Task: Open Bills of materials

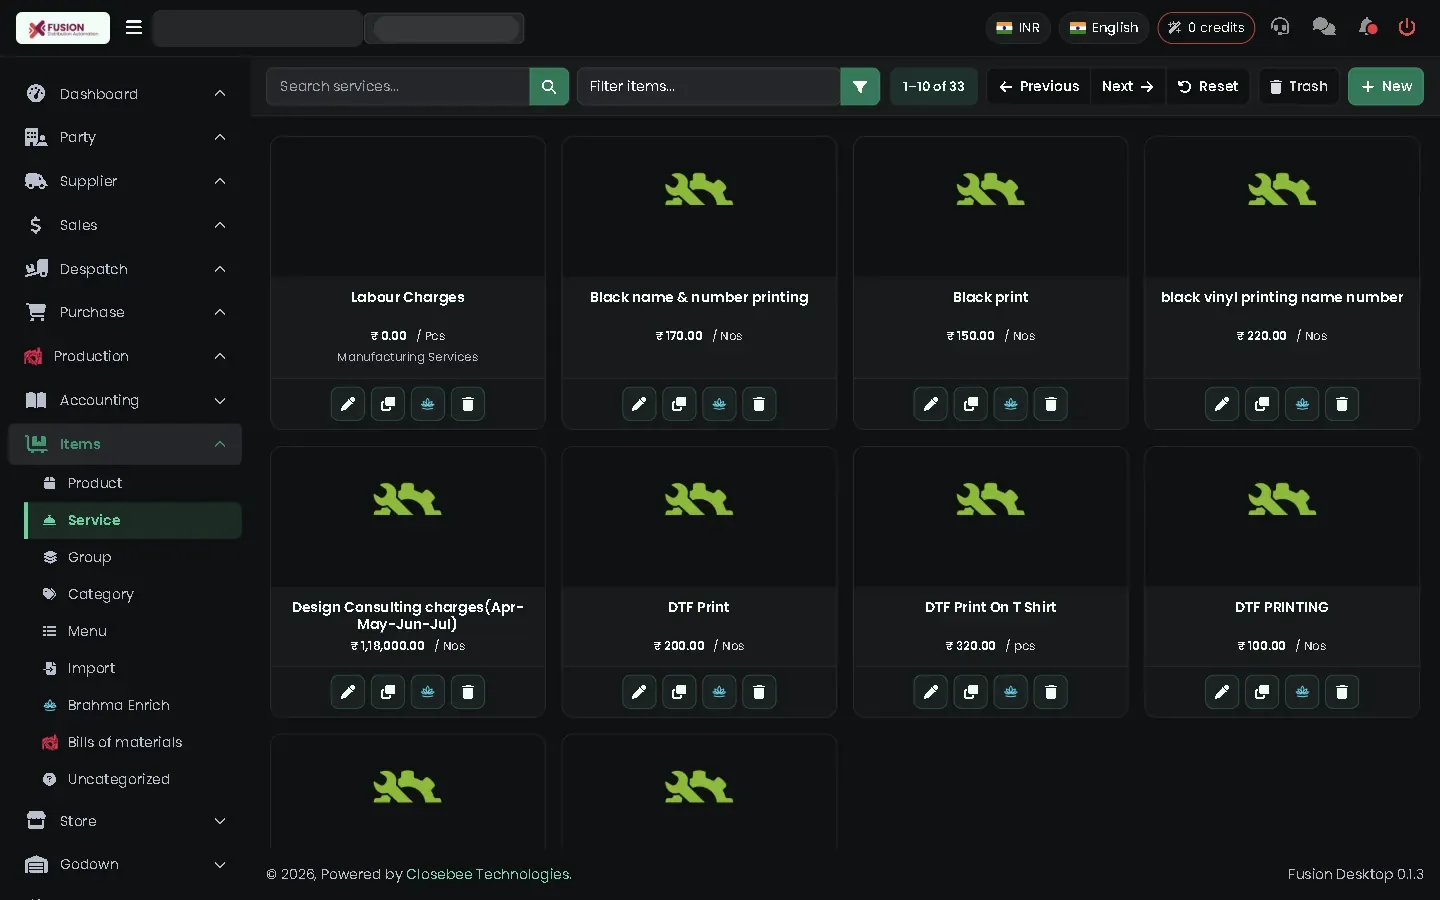Action: pyautogui.click(x=133, y=742)
